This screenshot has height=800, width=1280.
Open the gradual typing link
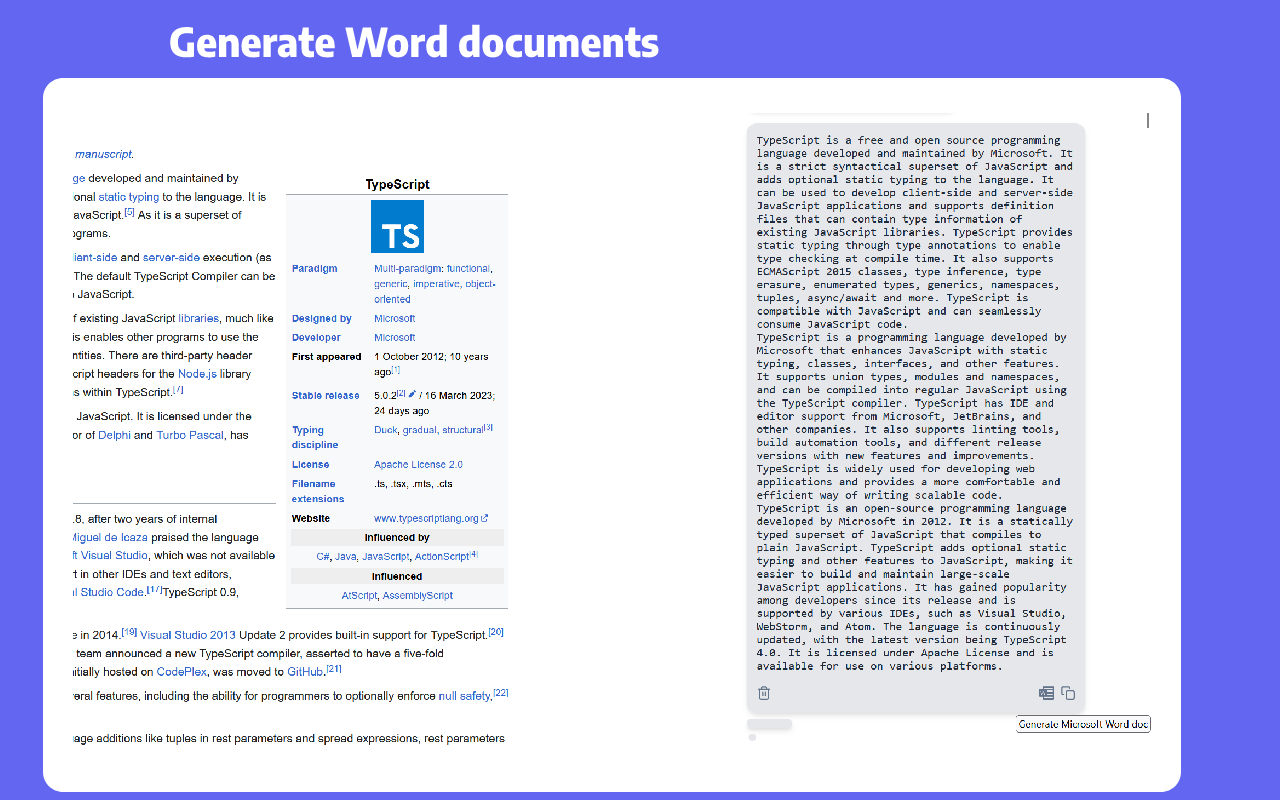[x=419, y=430]
